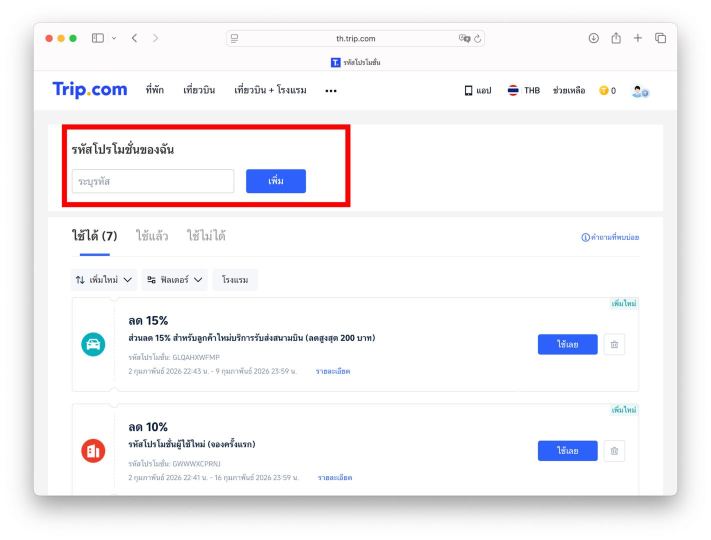Toggle the โรงแรม filter chip
This screenshot has width=711, height=540.
click(x=235, y=280)
